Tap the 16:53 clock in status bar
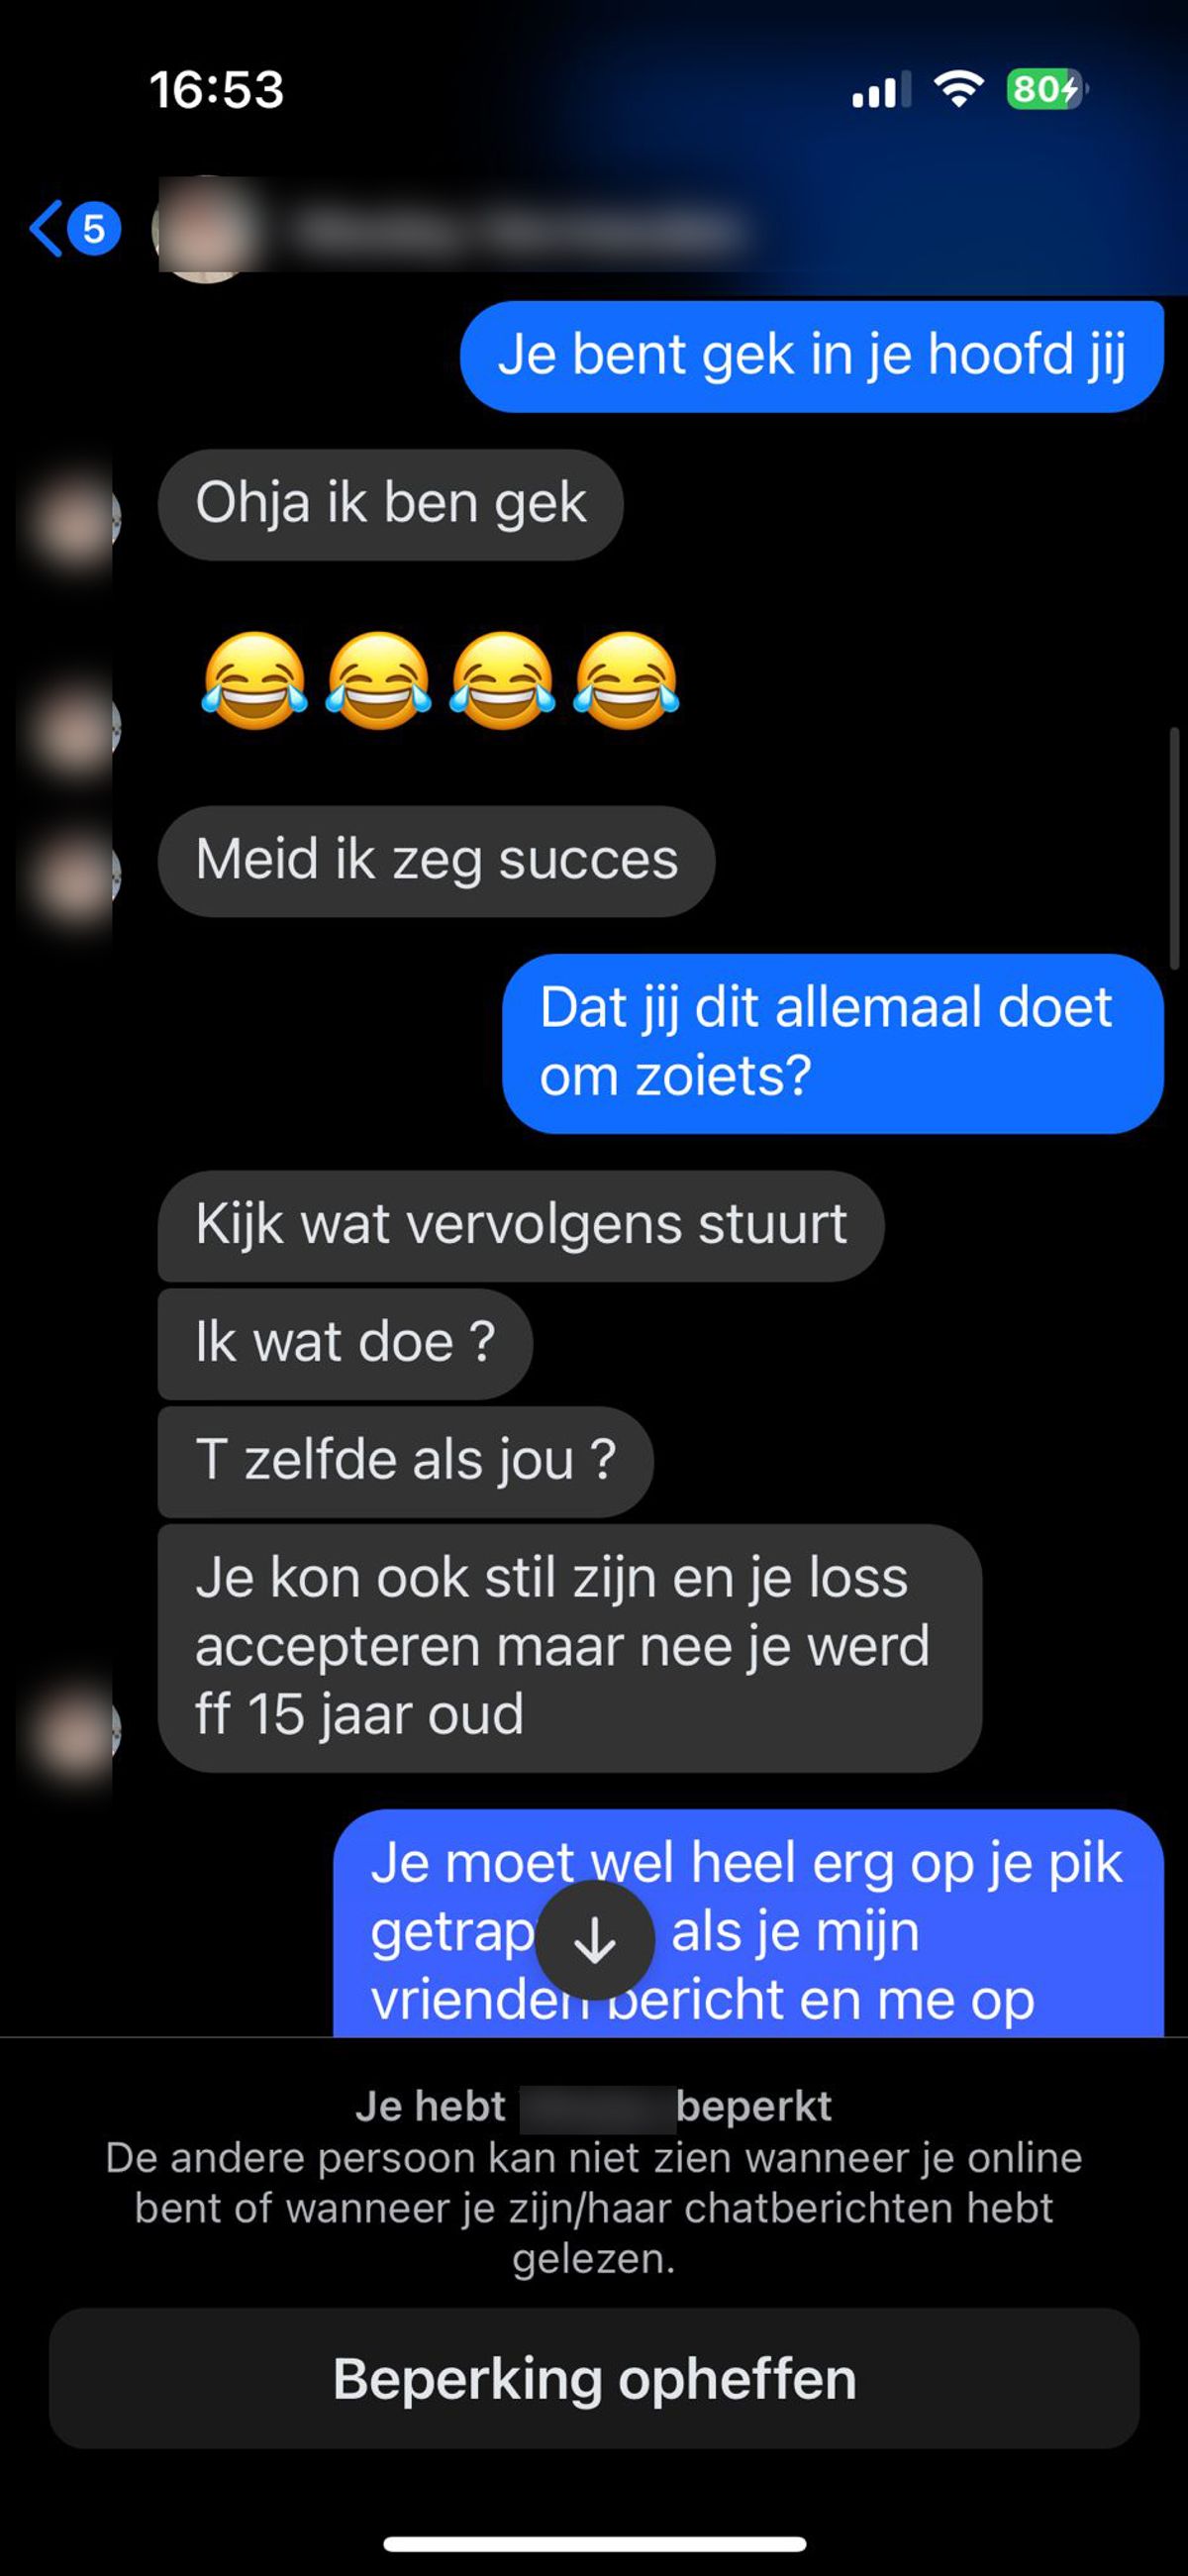The width and height of the screenshot is (1188, 2576). [216, 89]
